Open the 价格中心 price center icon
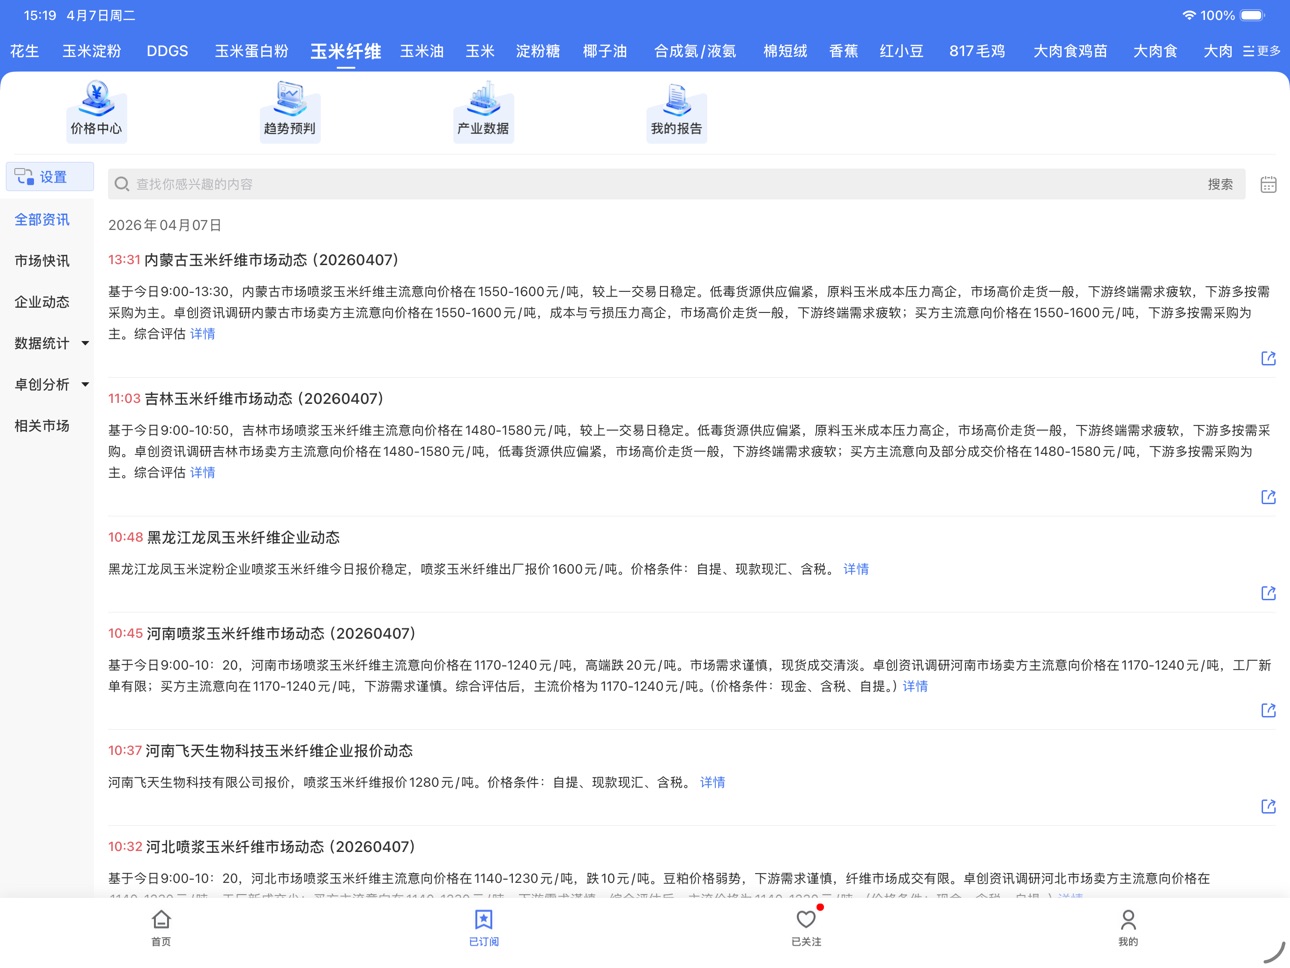The height and width of the screenshot is (968, 1290). coord(96,110)
